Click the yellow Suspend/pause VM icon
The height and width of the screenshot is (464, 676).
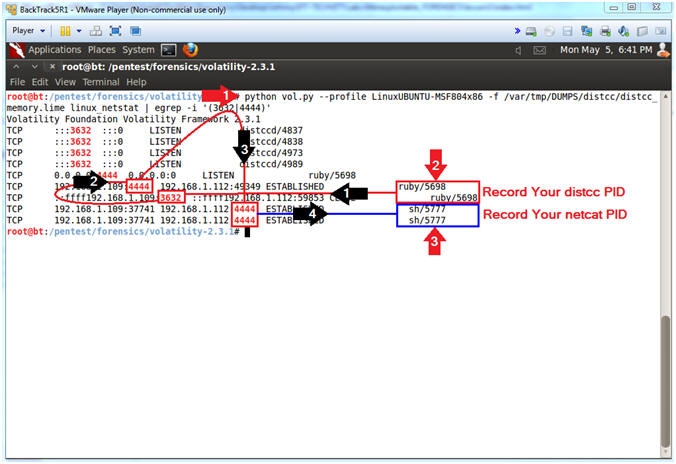tap(65, 31)
